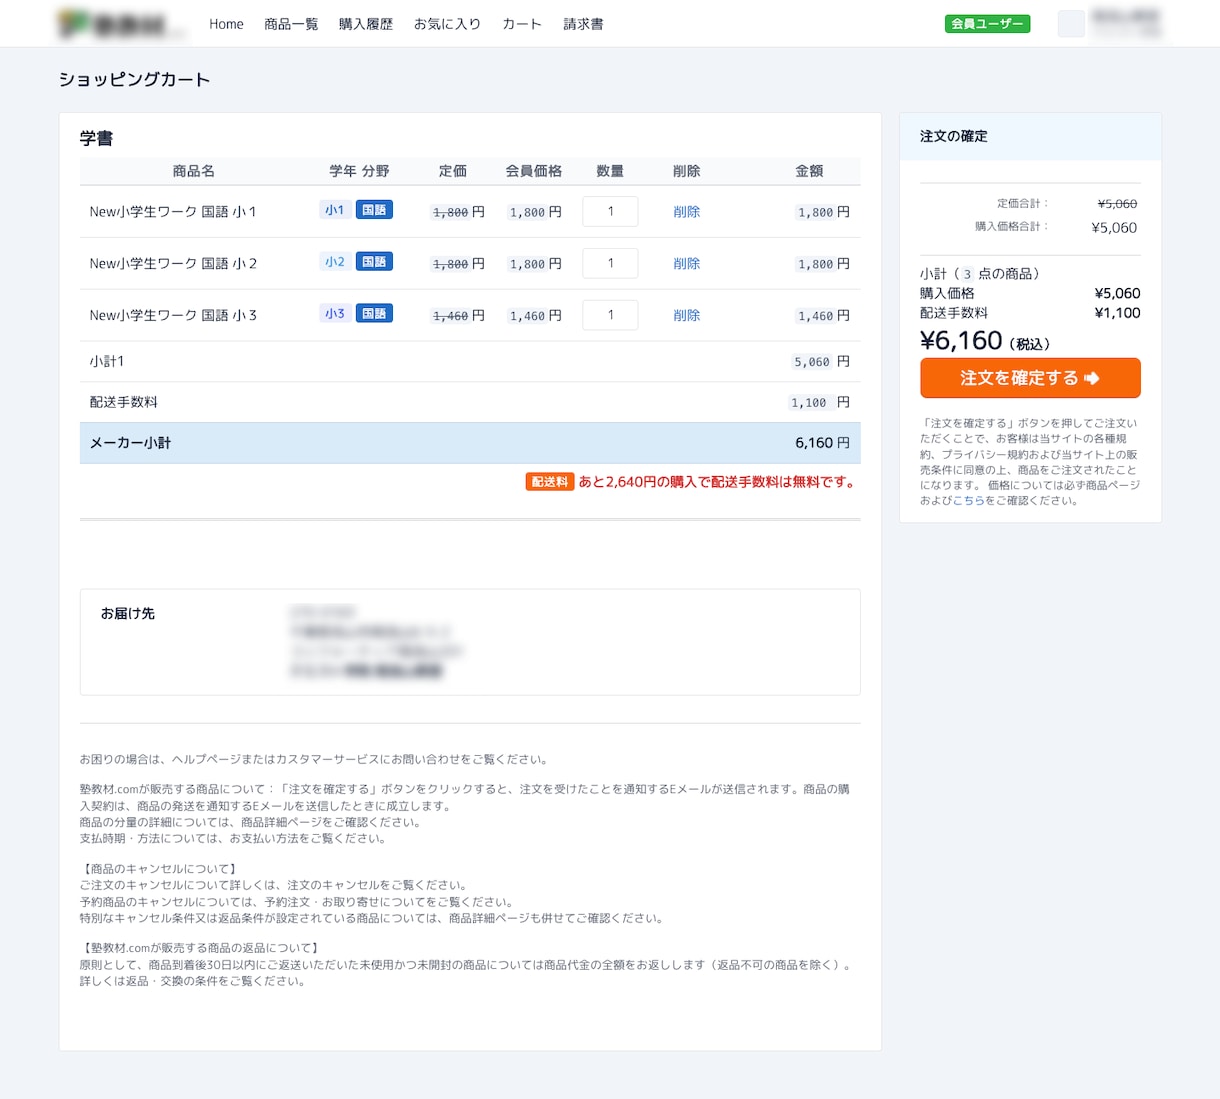Image resolution: width=1220 pixels, height=1099 pixels.
Task: Click 国語 subject tag in 小2 row
Action: 374,262
